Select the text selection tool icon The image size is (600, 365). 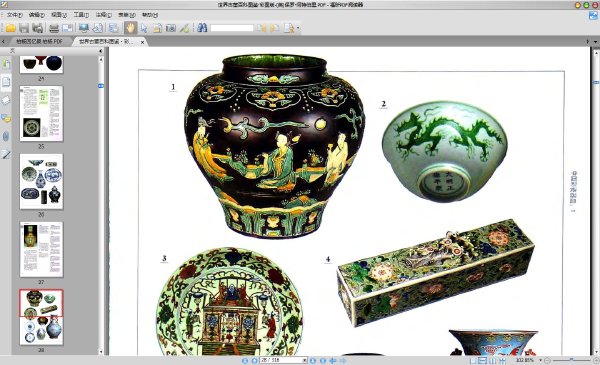pos(157,28)
